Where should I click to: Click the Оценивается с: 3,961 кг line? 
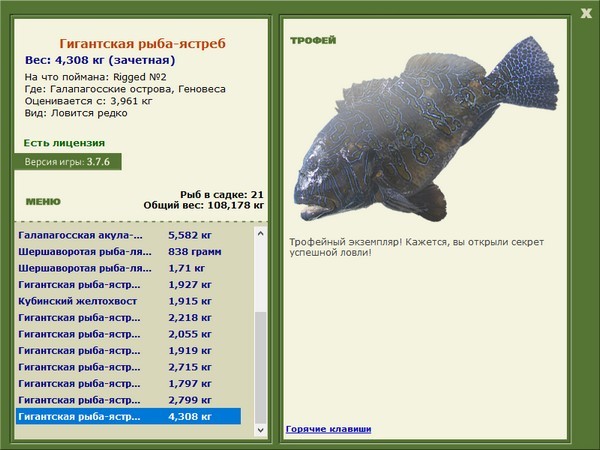88,101
